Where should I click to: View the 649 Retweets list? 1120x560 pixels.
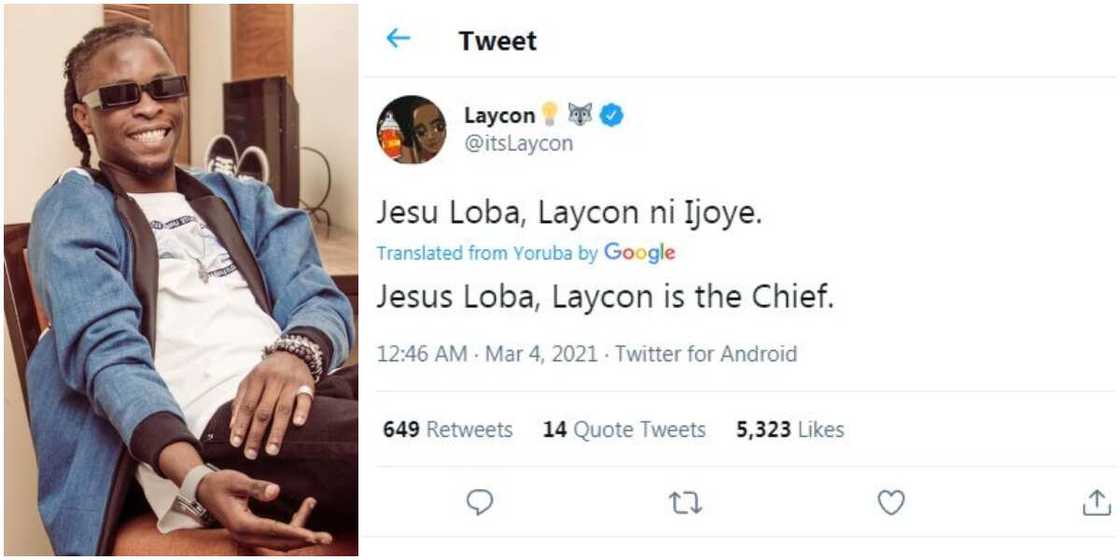click(448, 430)
